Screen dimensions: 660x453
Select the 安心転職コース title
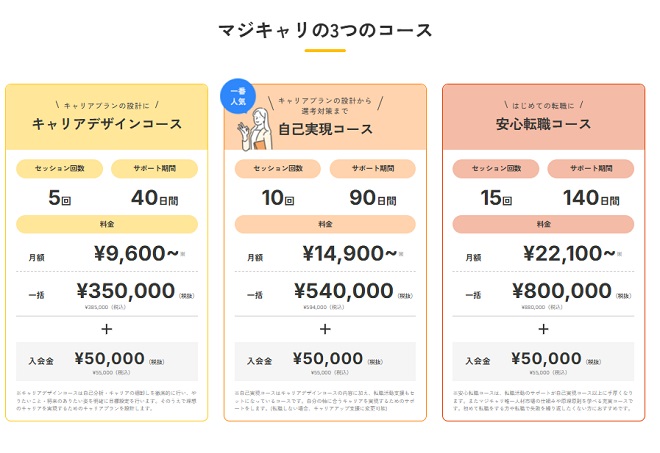click(543, 125)
